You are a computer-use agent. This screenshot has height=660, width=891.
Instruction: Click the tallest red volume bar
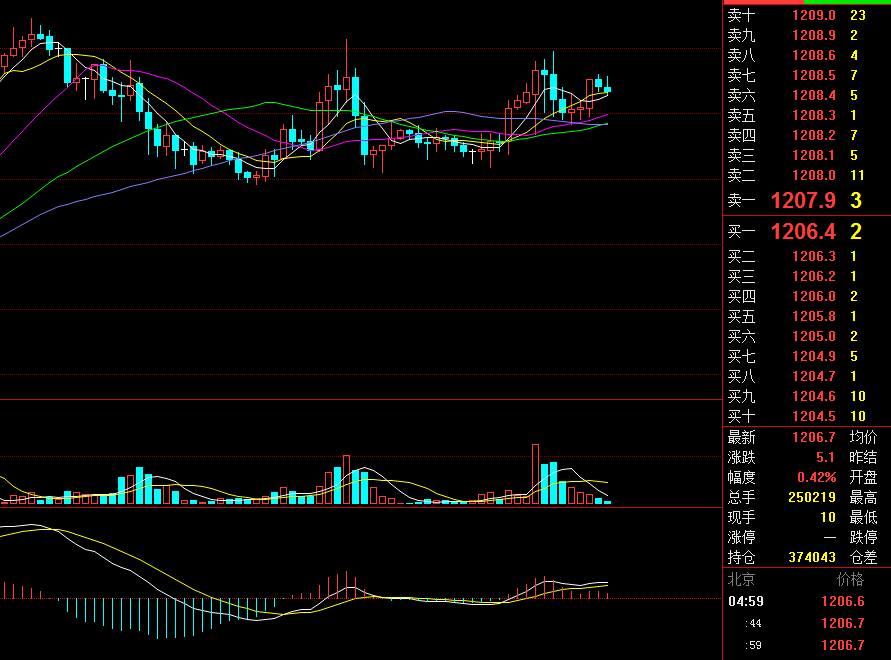(x=536, y=473)
